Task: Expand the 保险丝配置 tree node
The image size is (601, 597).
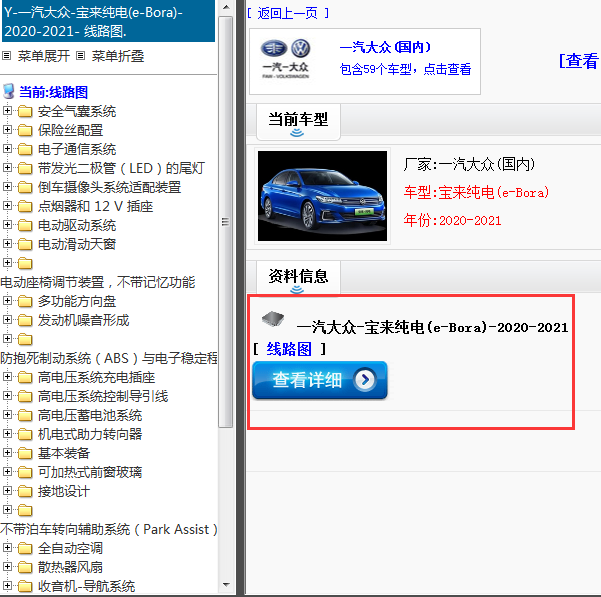Action: (7, 130)
